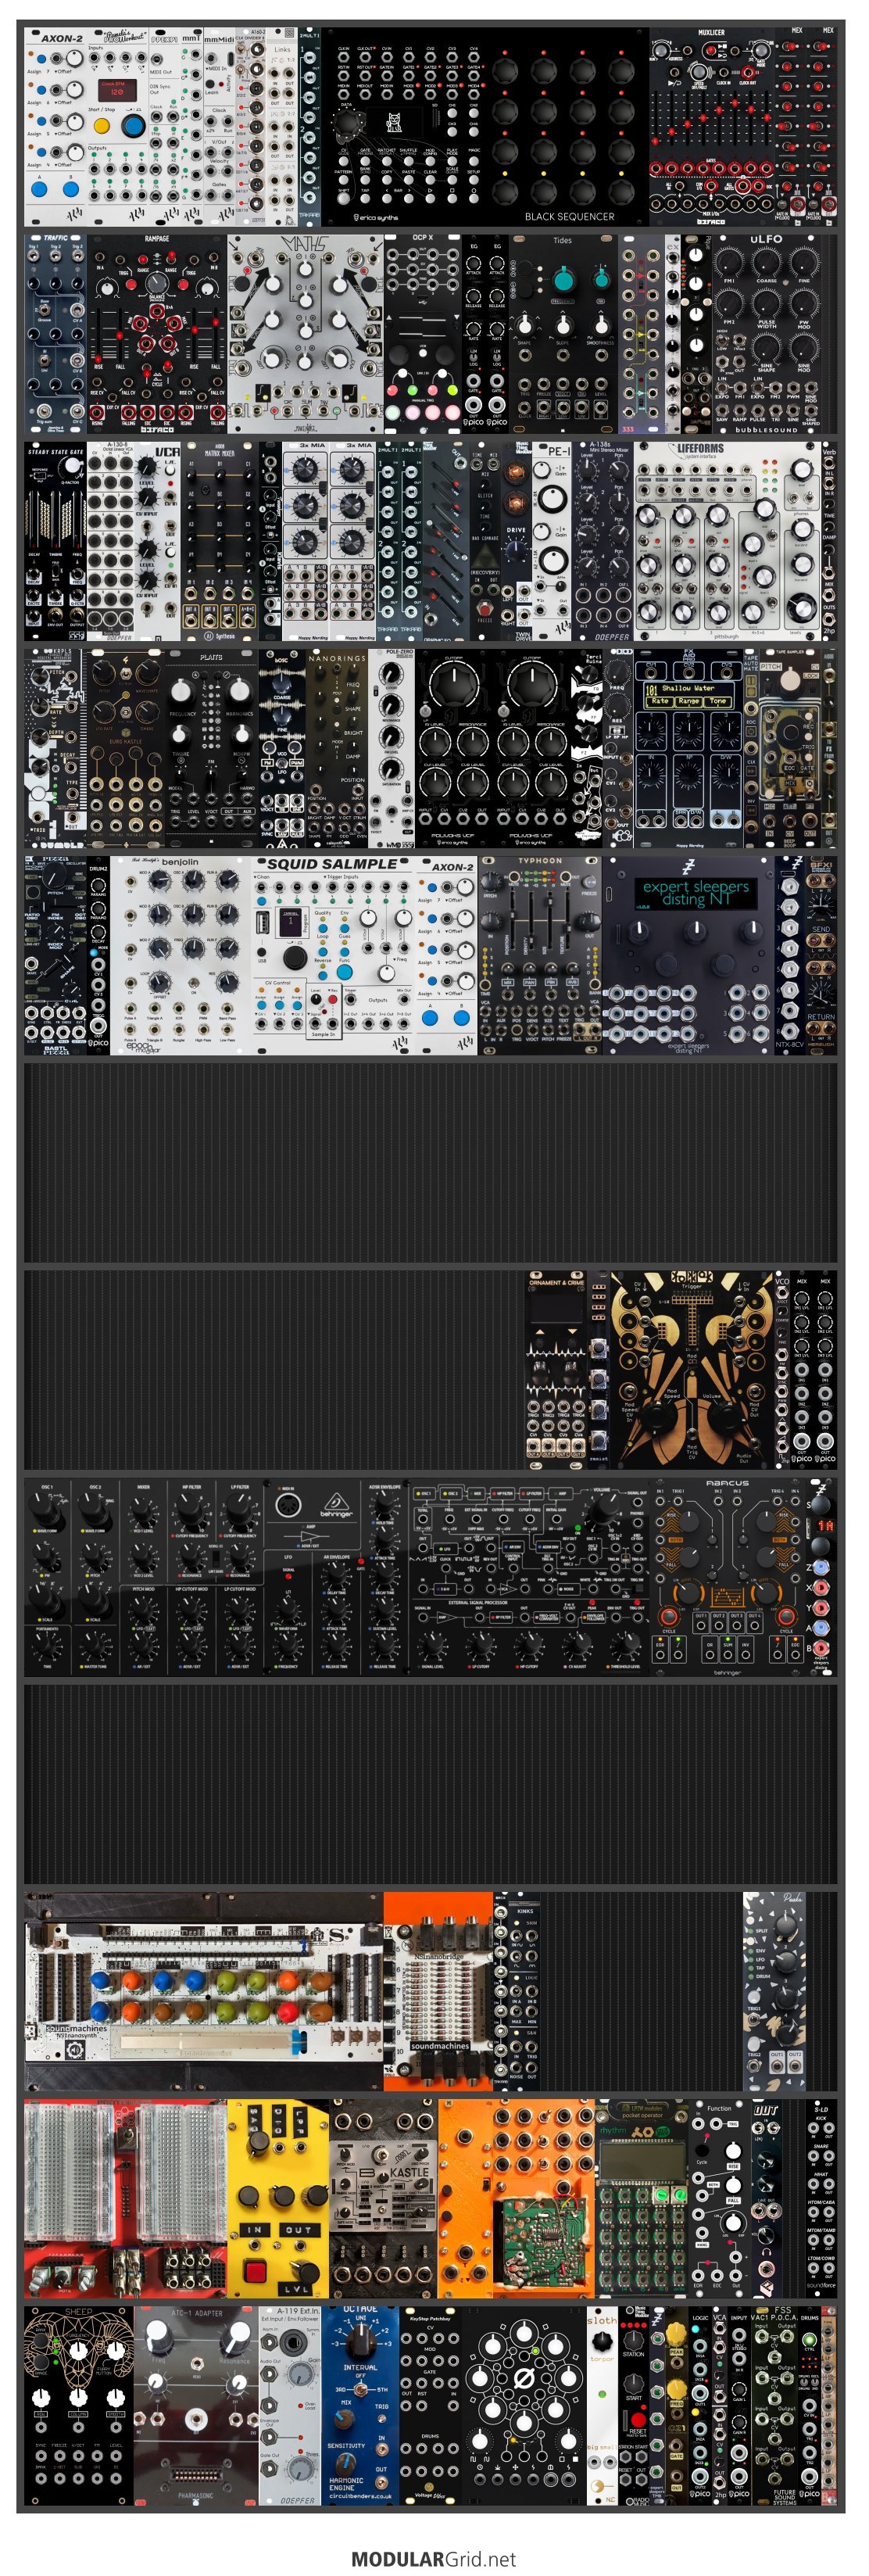Screen dimensions: 869x2576
Task: Select the red breadboard module
Action: 126,2198
